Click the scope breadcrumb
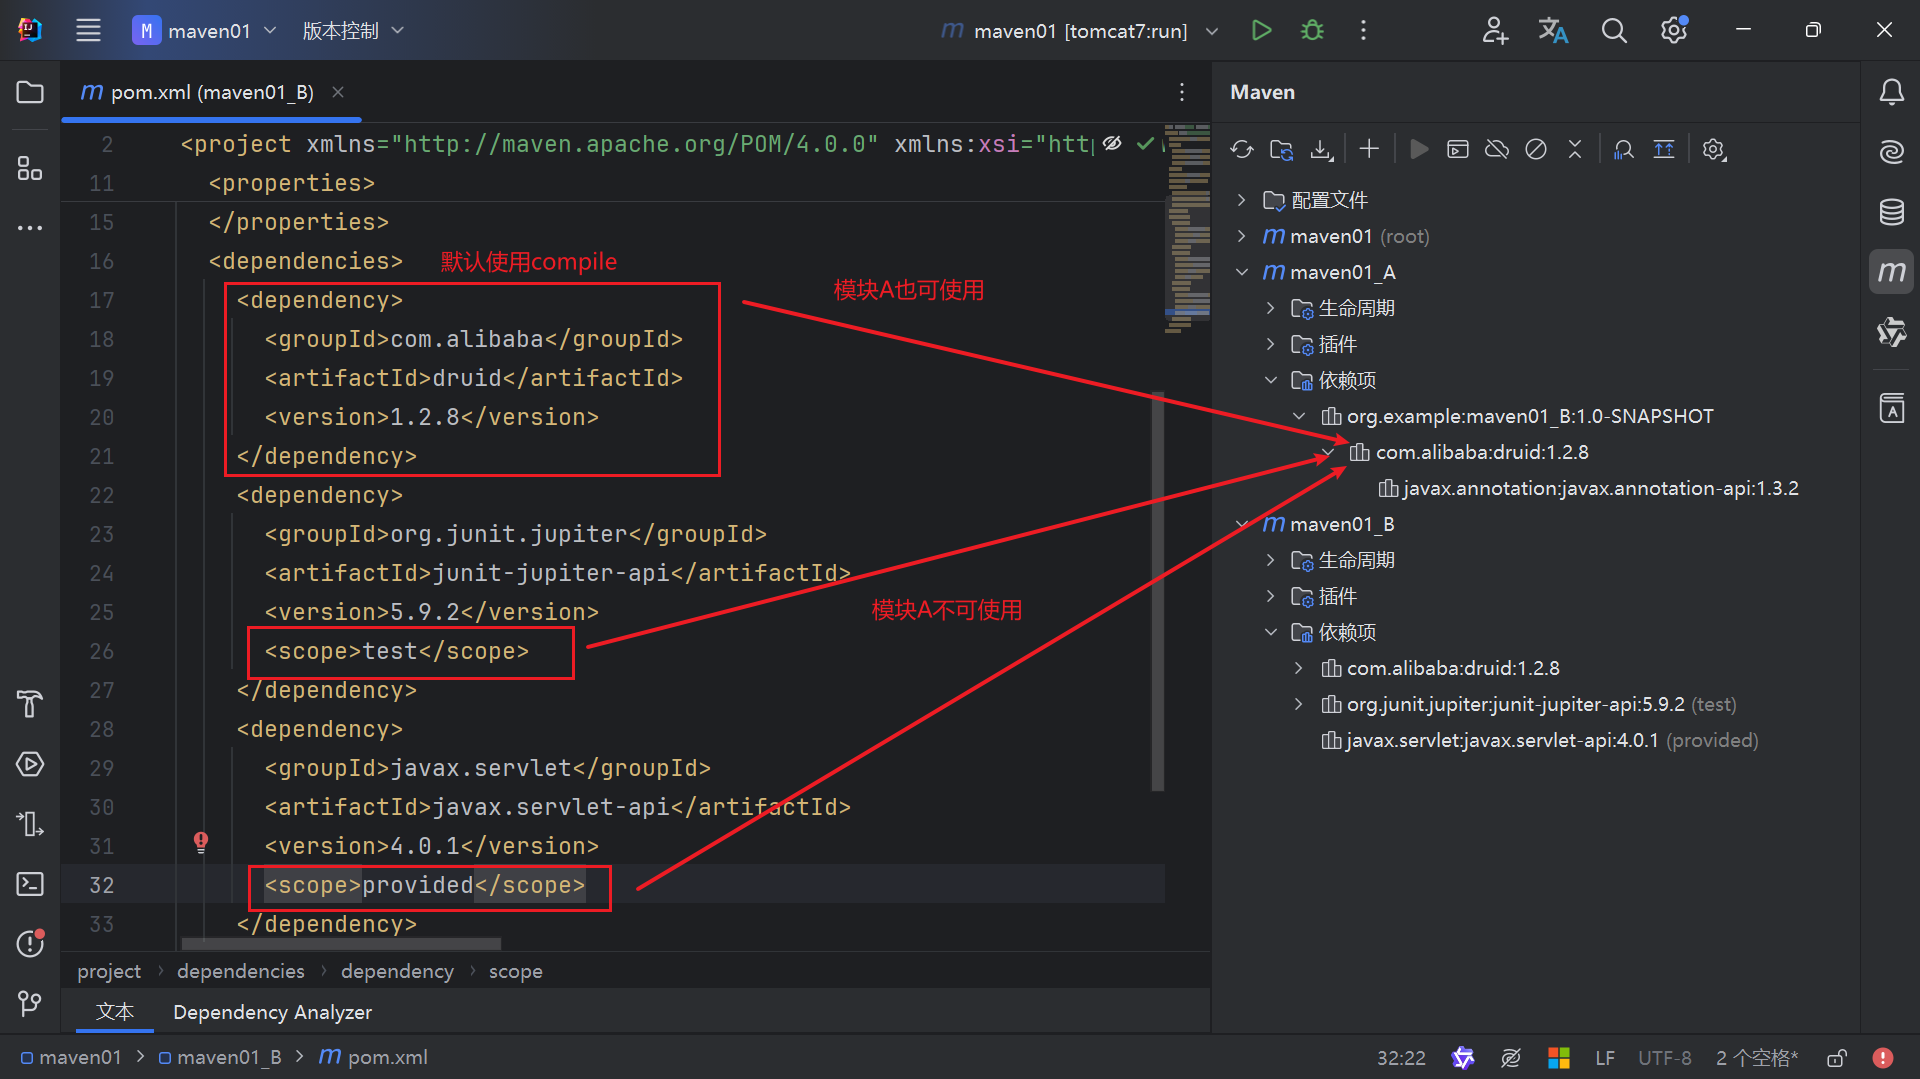The width and height of the screenshot is (1920, 1079). pyautogui.click(x=516, y=971)
